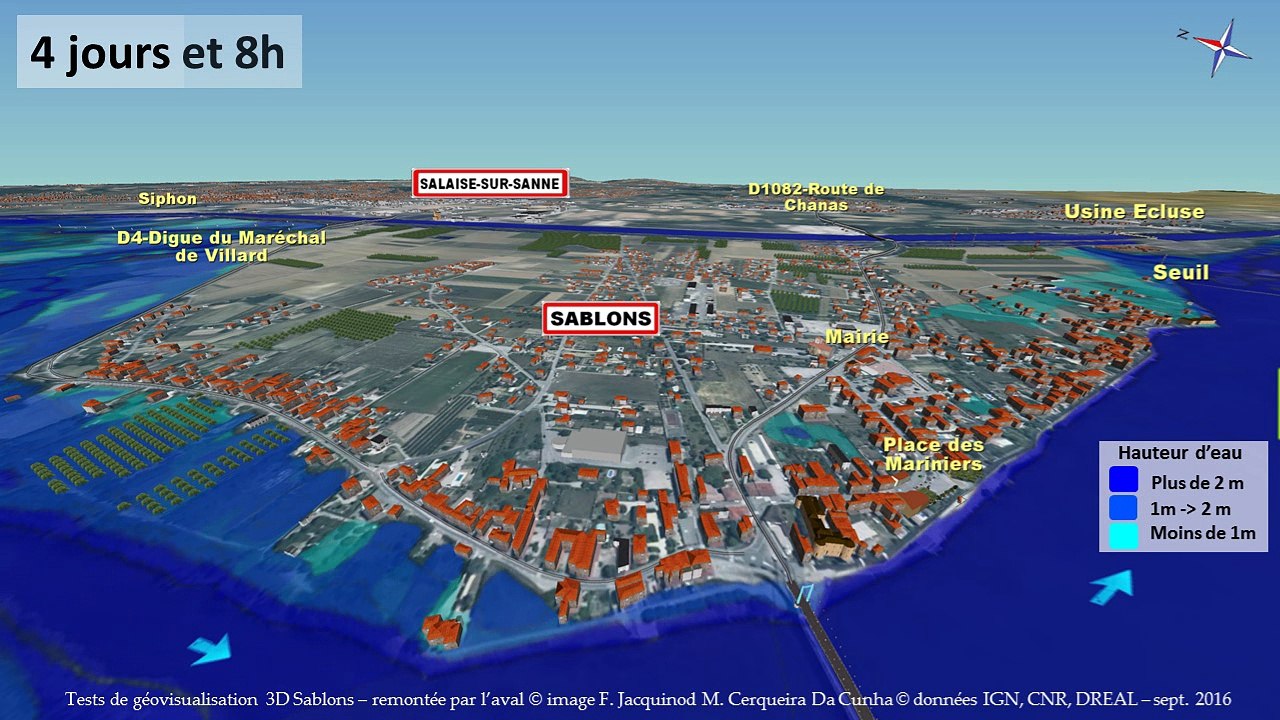Click the 'Usine Ecluse' label
Viewport: 1280px width, 720px height.
(1134, 212)
